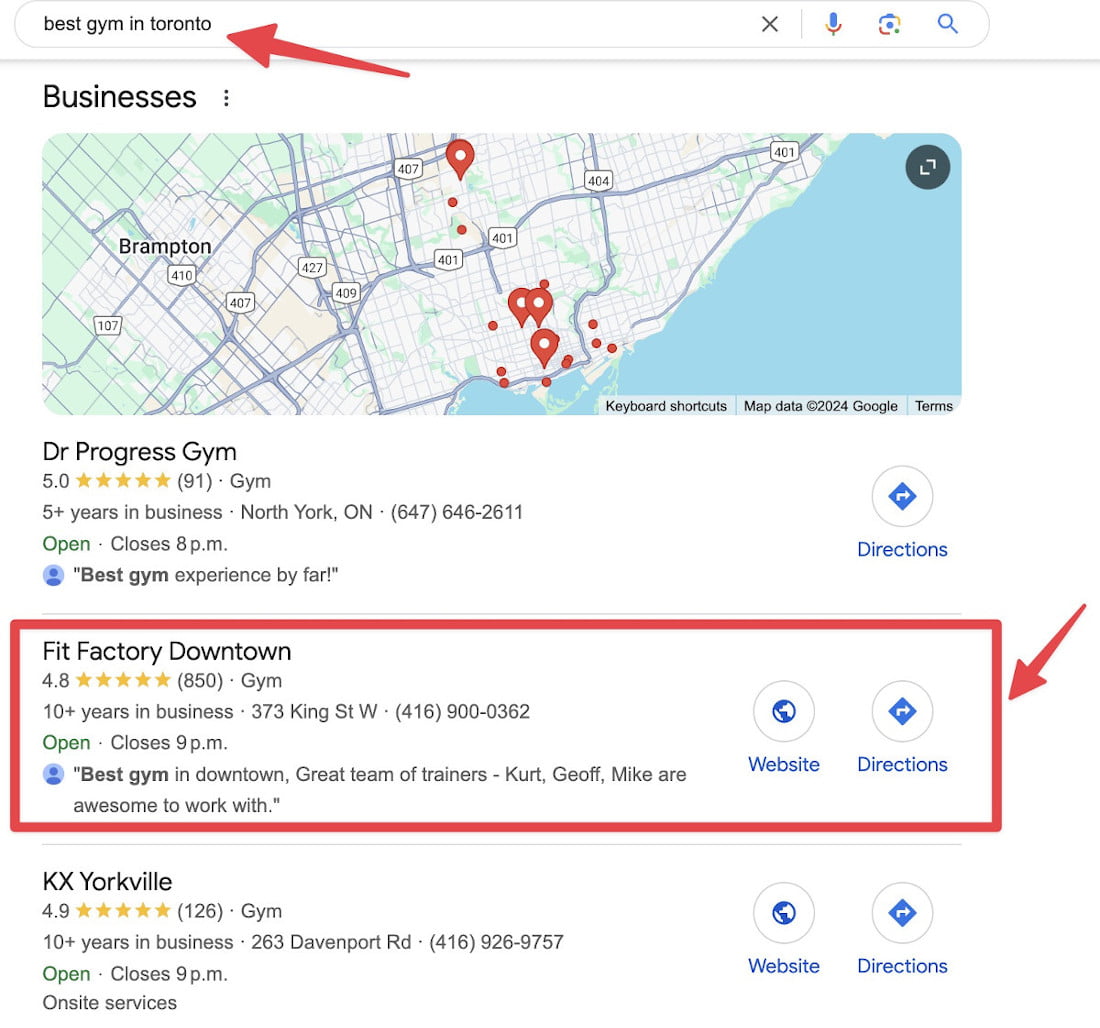Expand the map to full view

point(927,167)
